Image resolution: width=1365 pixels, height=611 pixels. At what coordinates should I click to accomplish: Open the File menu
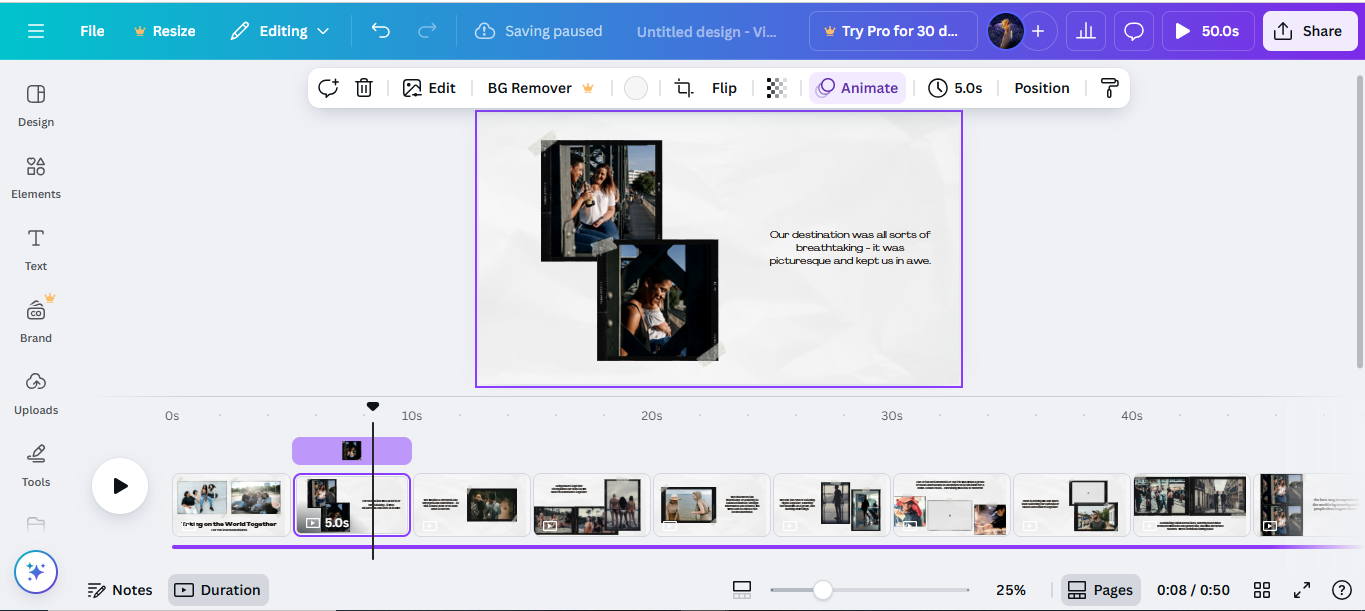(91, 31)
